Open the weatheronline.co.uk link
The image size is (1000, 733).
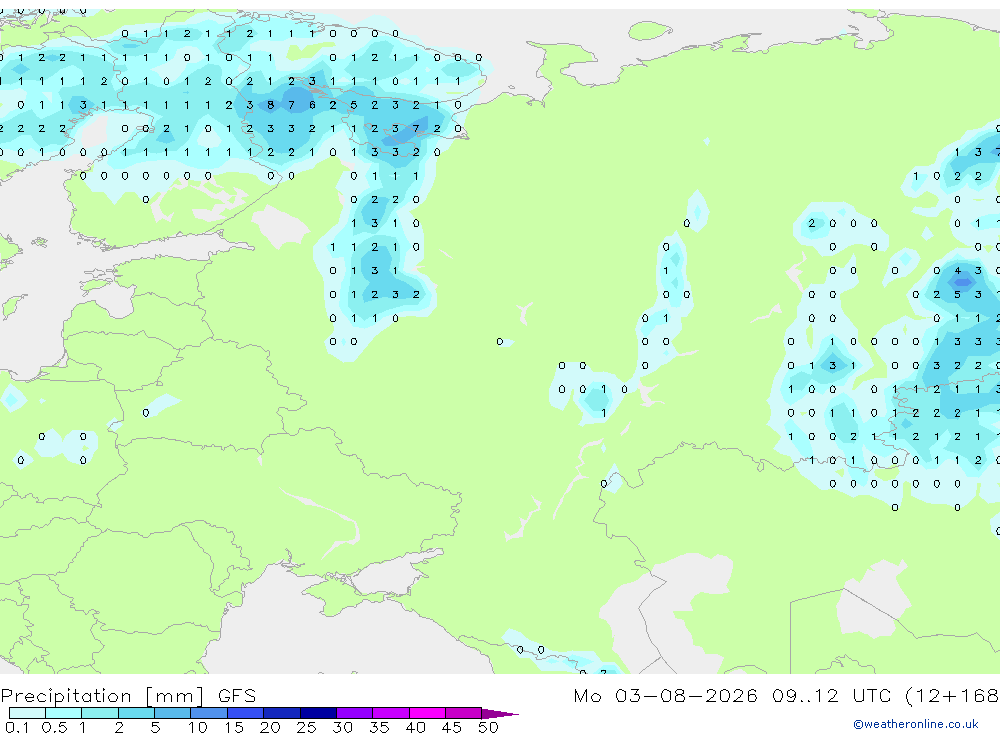pos(916,724)
